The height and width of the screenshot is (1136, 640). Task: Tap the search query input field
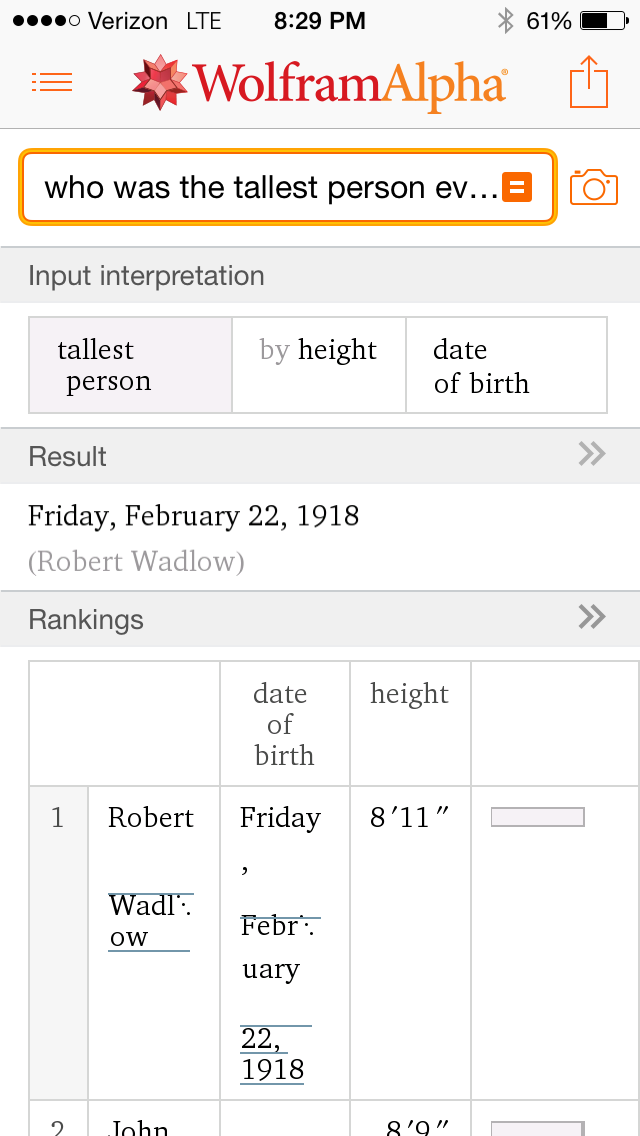point(270,187)
